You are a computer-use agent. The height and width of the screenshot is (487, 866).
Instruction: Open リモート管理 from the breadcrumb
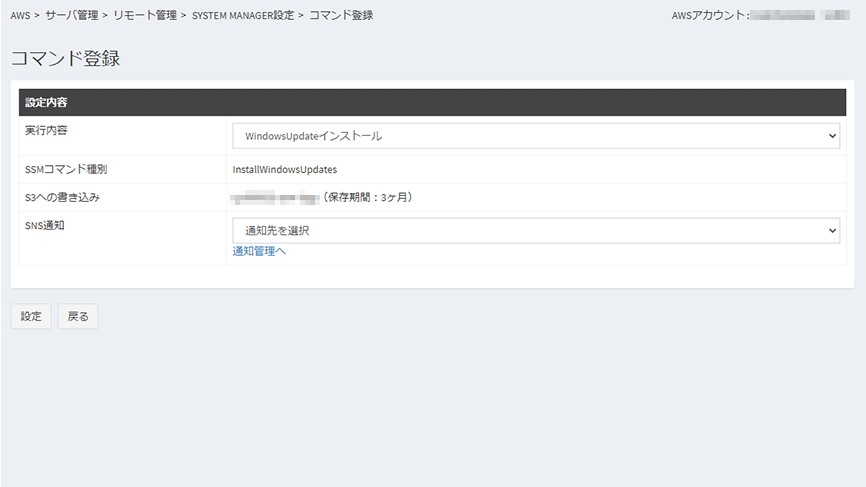145,15
